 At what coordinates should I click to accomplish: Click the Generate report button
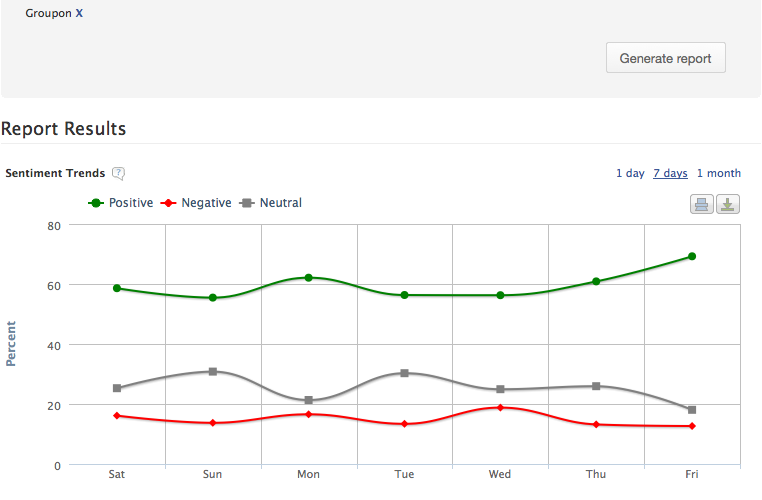[665, 58]
